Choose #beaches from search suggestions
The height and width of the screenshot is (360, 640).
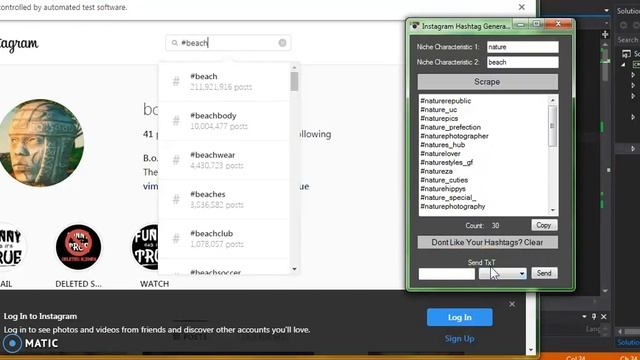click(x=223, y=199)
